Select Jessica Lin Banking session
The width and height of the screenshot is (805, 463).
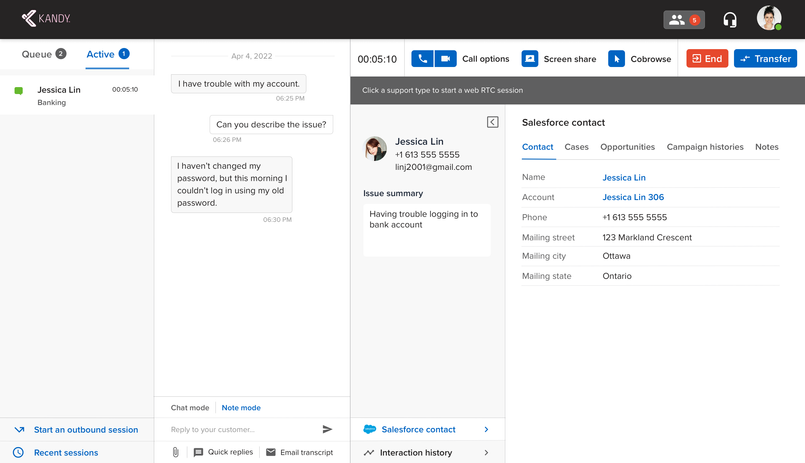(x=77, y=95)
